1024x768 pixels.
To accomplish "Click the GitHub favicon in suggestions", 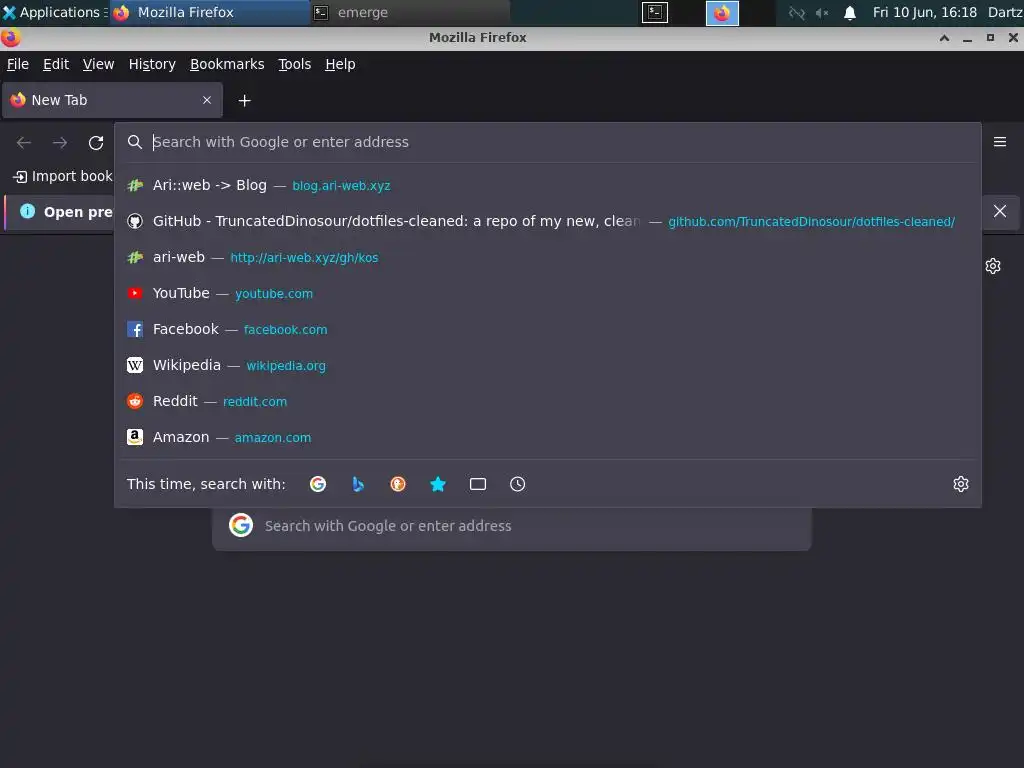I will (135, 221).
